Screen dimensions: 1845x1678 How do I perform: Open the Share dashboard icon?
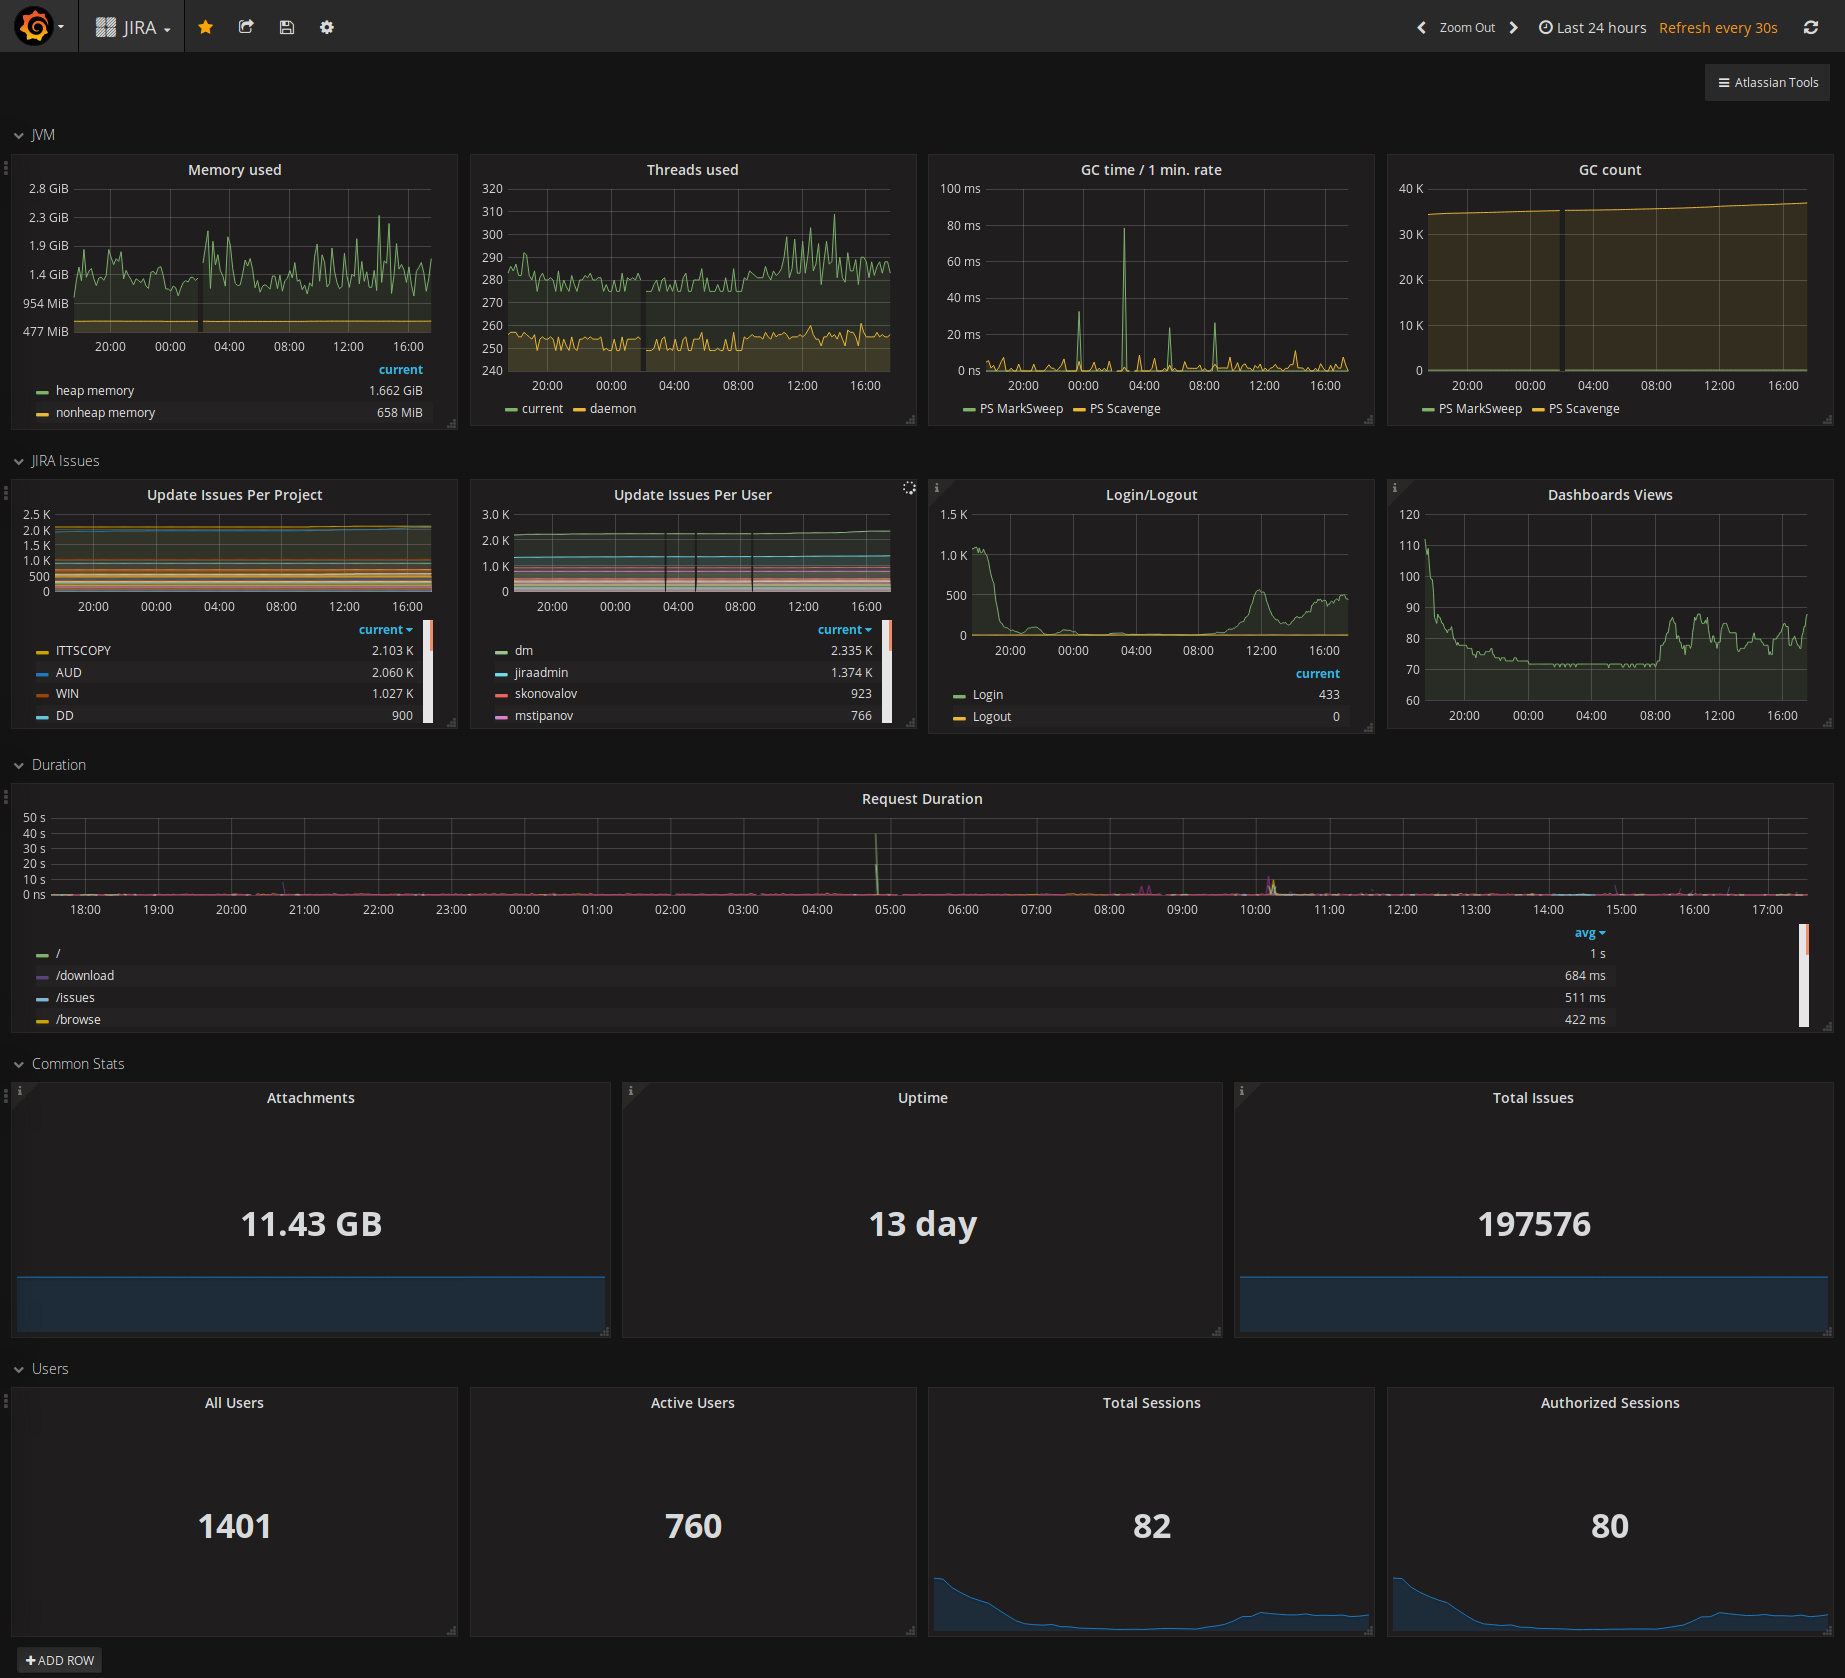(x=246, y=27)
